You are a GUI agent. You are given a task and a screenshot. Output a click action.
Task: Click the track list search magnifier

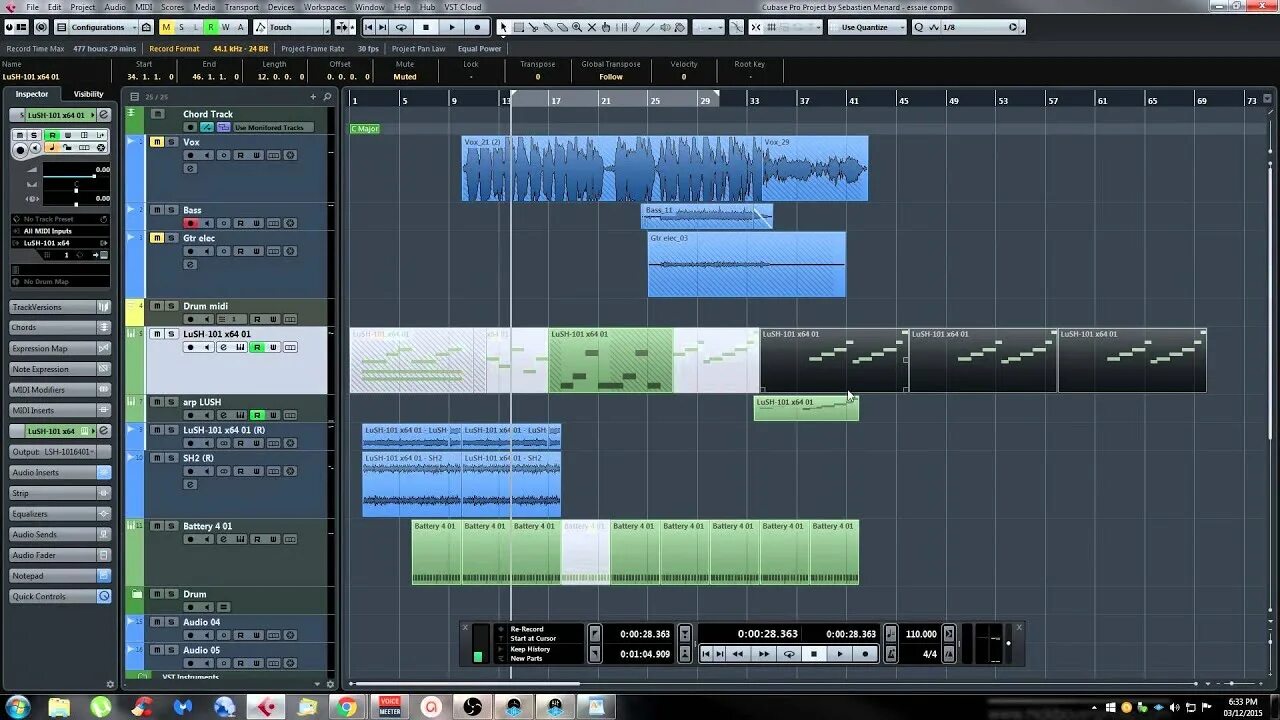(328, 96)
